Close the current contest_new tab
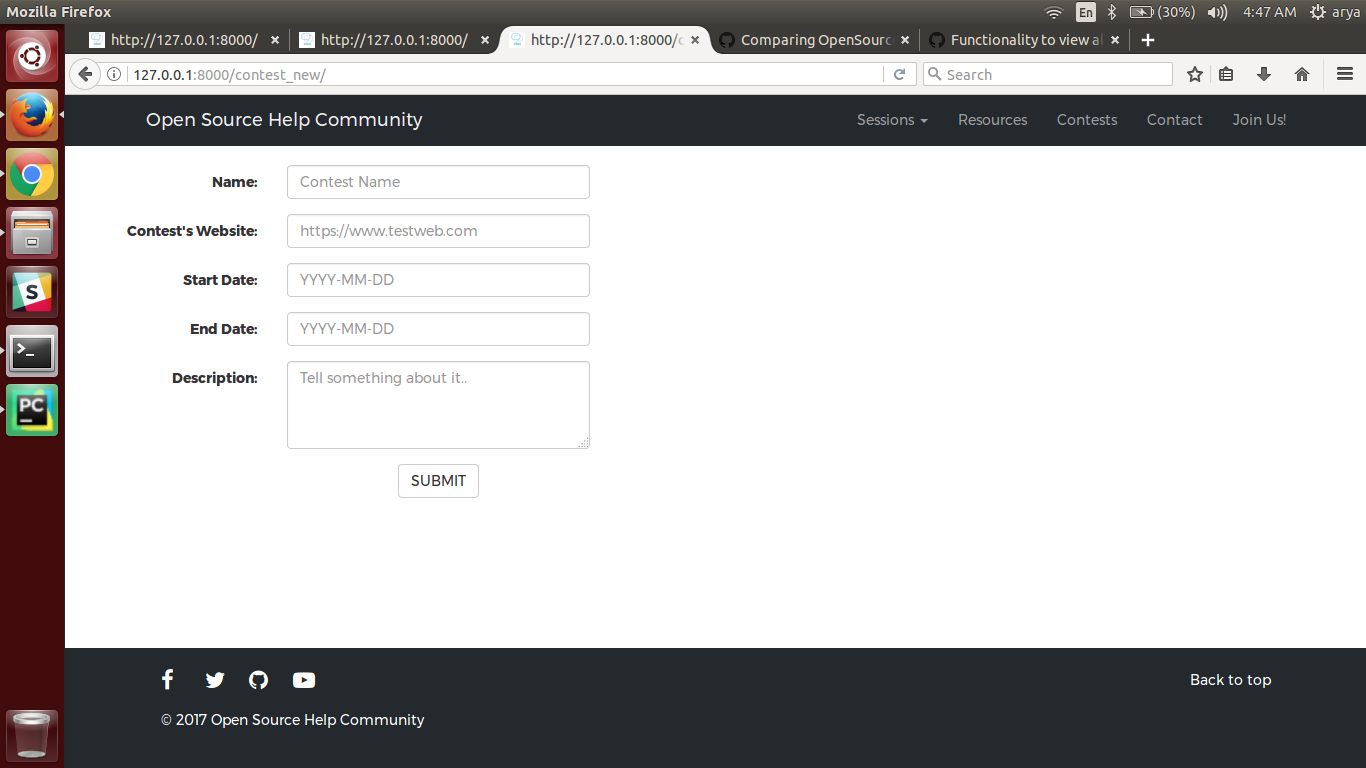Screen dimensions: 1366x768 pos(695,40)
